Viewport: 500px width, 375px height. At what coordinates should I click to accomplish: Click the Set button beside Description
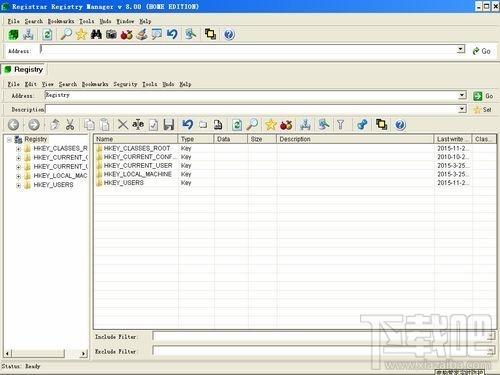[483, 110]
